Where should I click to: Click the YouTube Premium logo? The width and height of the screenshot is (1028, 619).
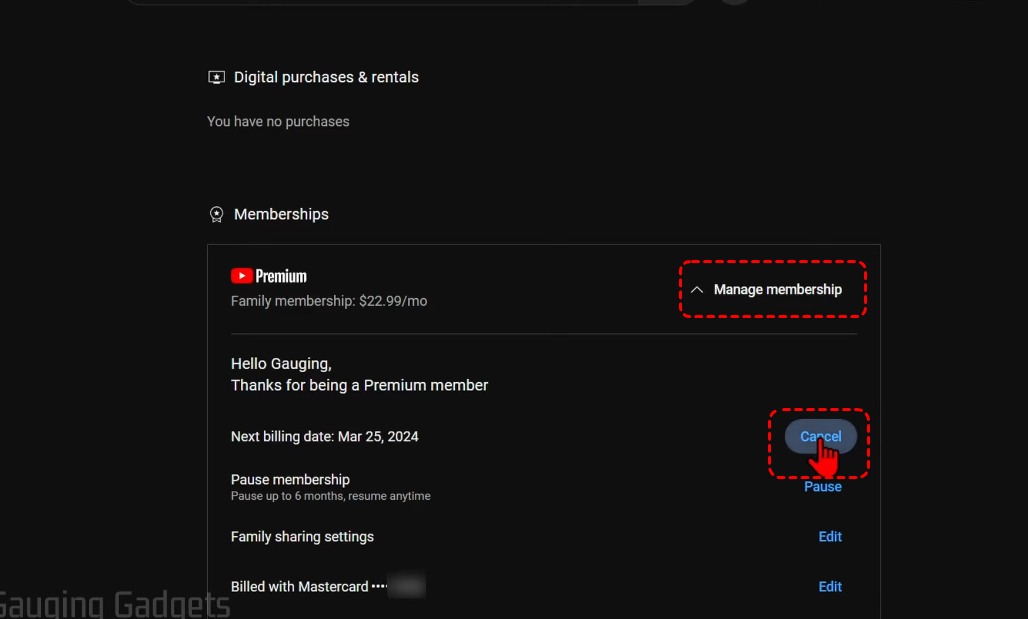269,276
